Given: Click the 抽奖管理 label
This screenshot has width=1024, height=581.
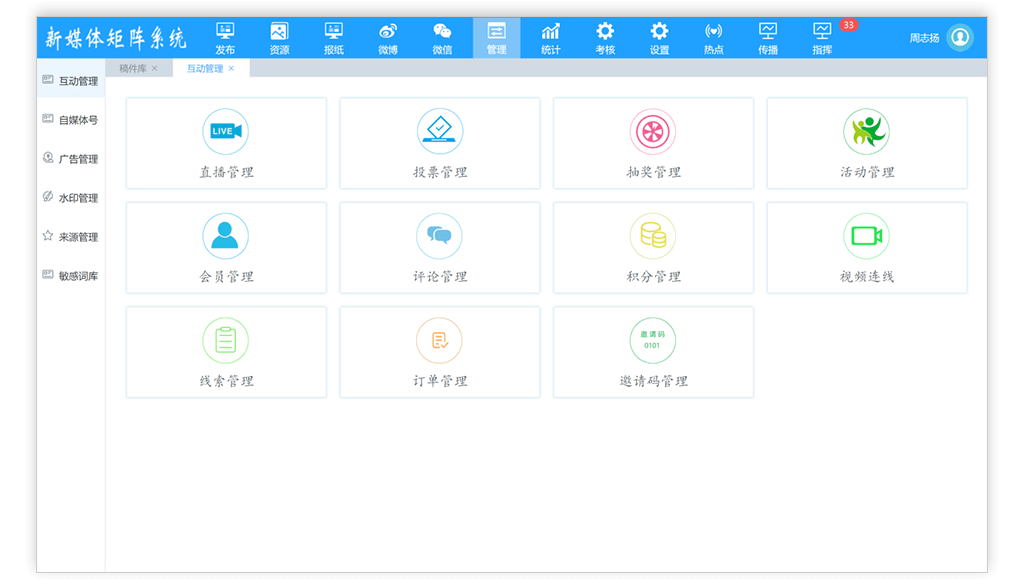Looking at the screenshot, I should click(x=653, y=172).
